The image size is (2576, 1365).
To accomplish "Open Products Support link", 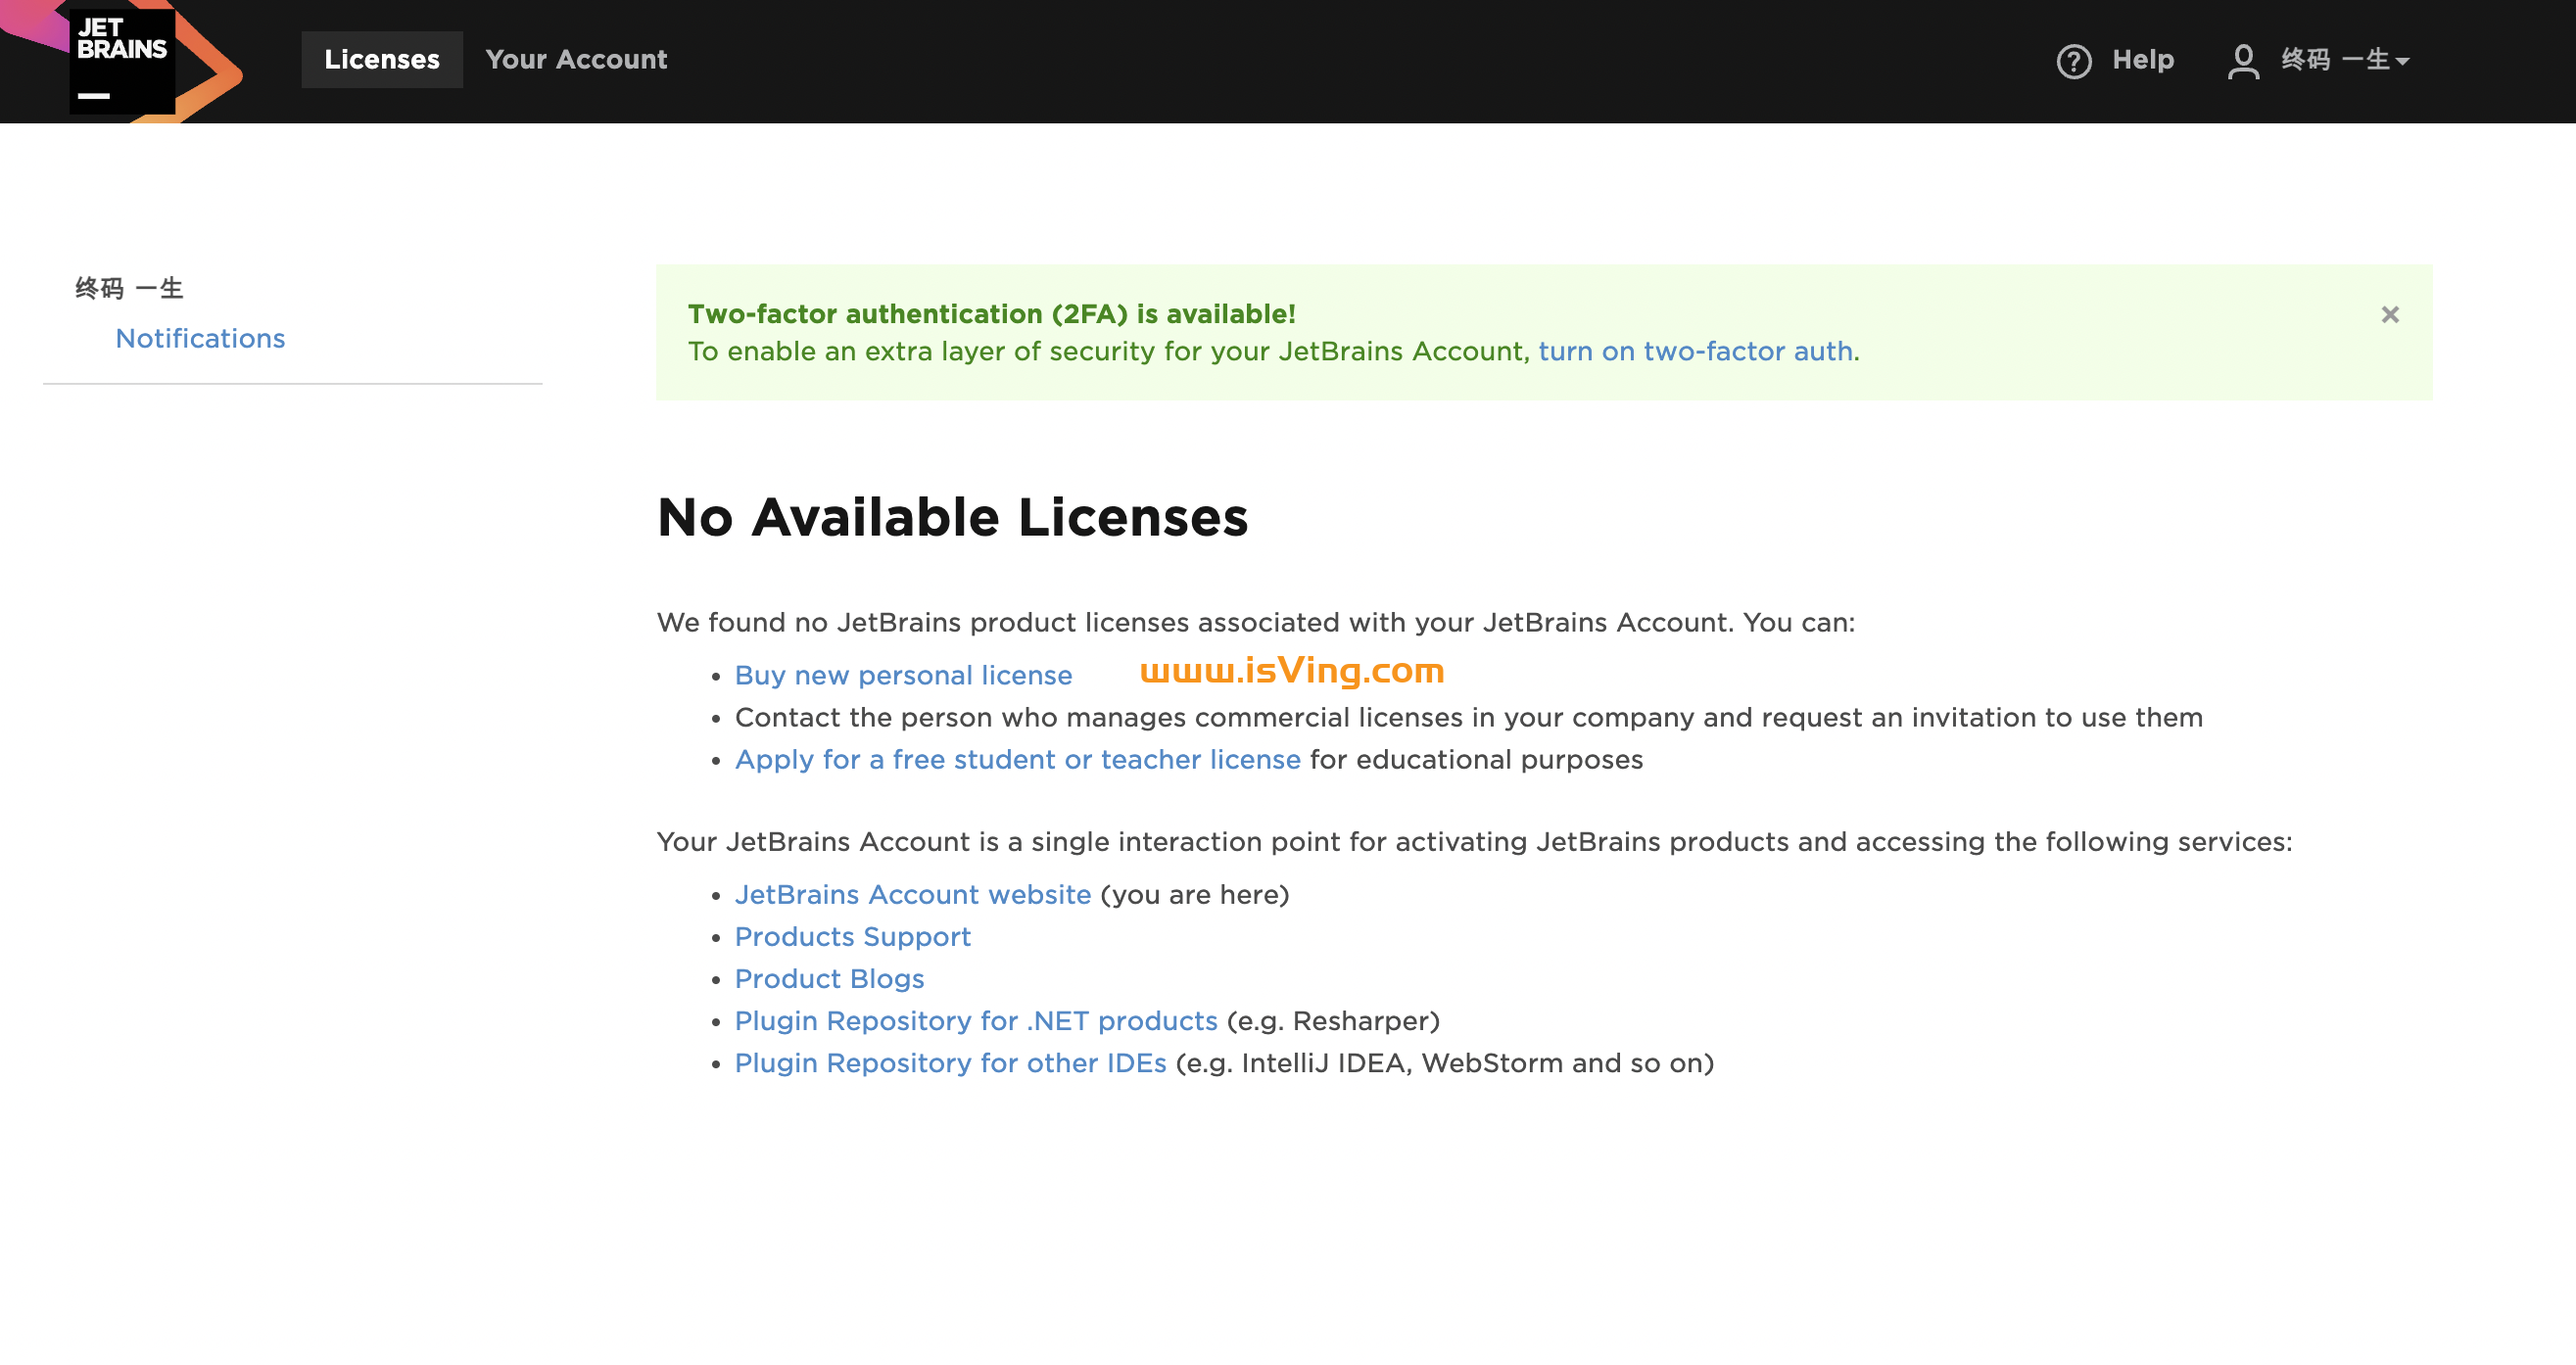I will [x=852, y=937].
